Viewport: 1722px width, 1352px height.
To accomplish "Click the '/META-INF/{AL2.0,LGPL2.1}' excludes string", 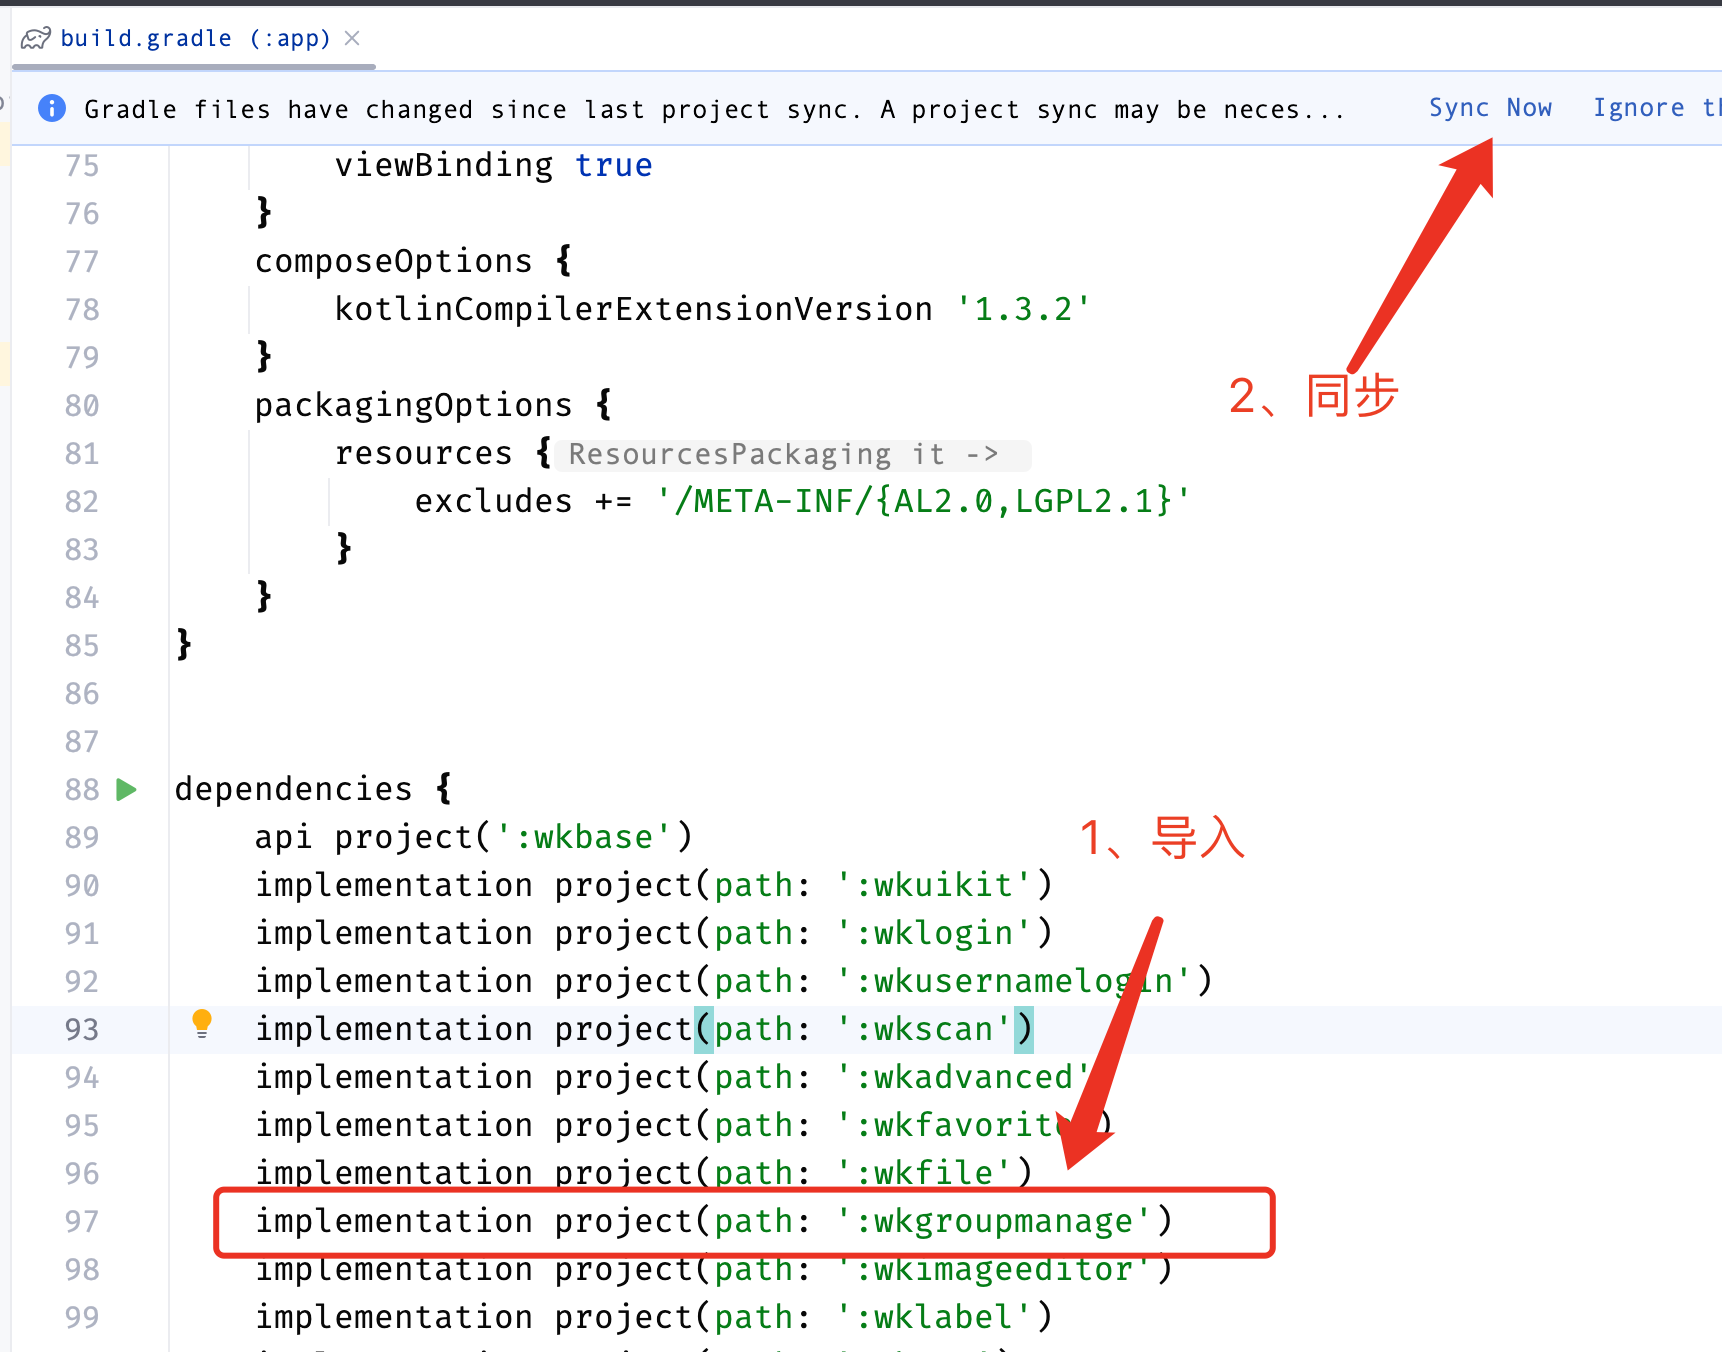I will [x=922, y=502].
